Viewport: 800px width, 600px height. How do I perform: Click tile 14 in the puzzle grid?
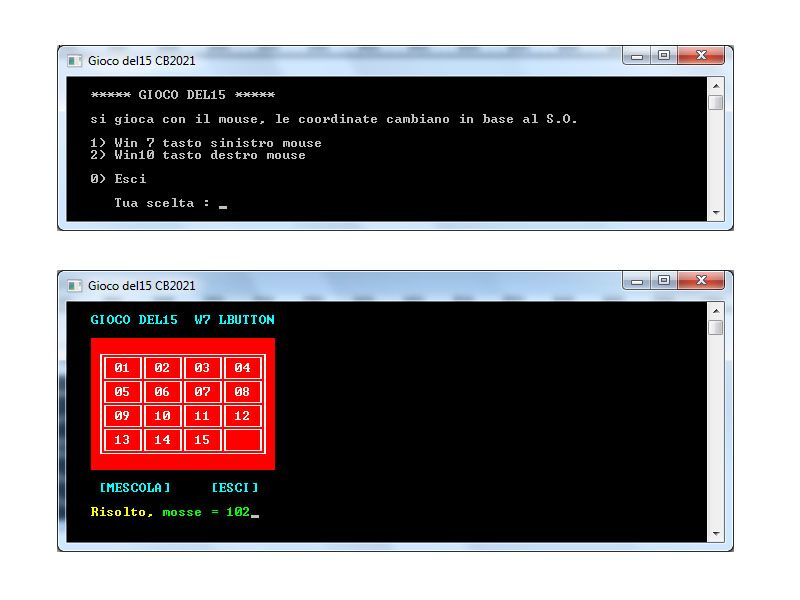point(162,440)
